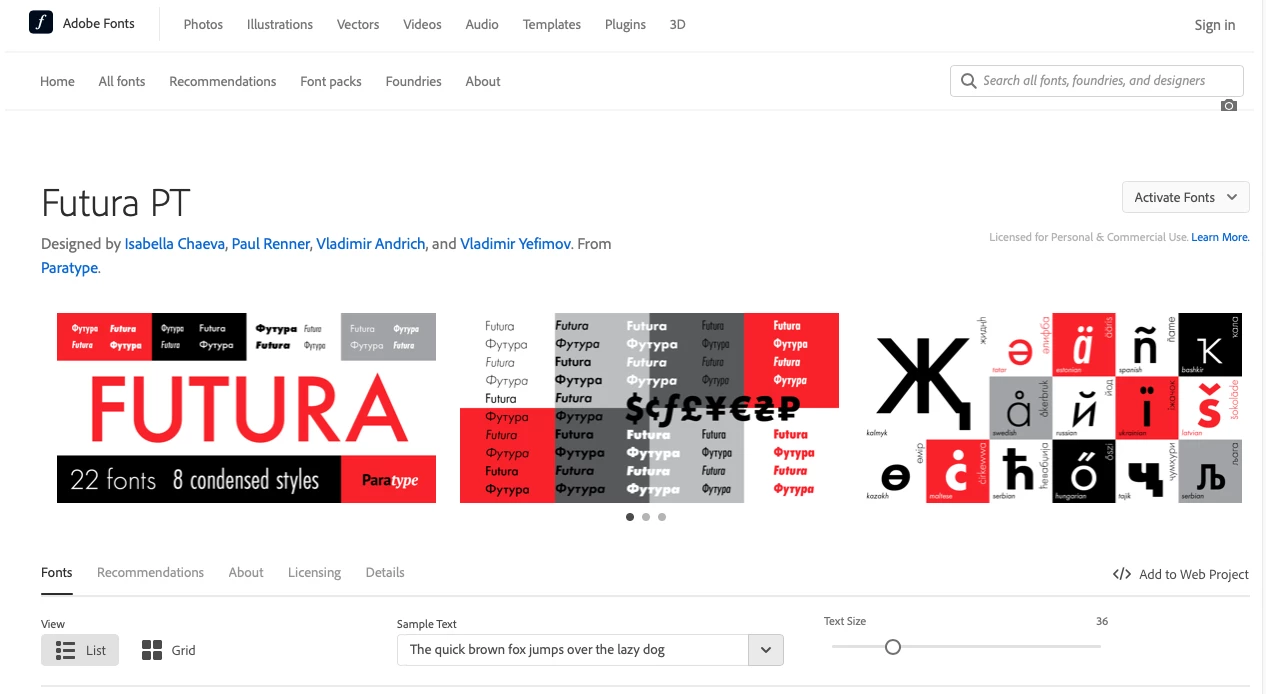Open the Paratype foundry link
Image resolution: width=1266 pixels, height=694 pixels.
click(x=70, y=268)
